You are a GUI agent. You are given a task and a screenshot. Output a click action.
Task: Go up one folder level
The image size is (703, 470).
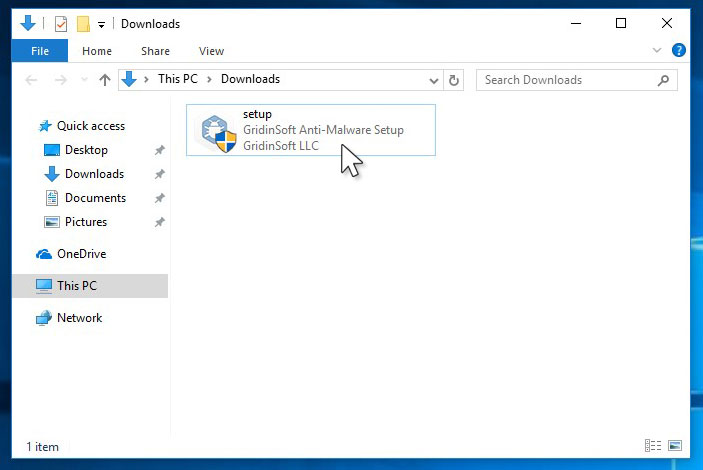[x=104, y=80]
